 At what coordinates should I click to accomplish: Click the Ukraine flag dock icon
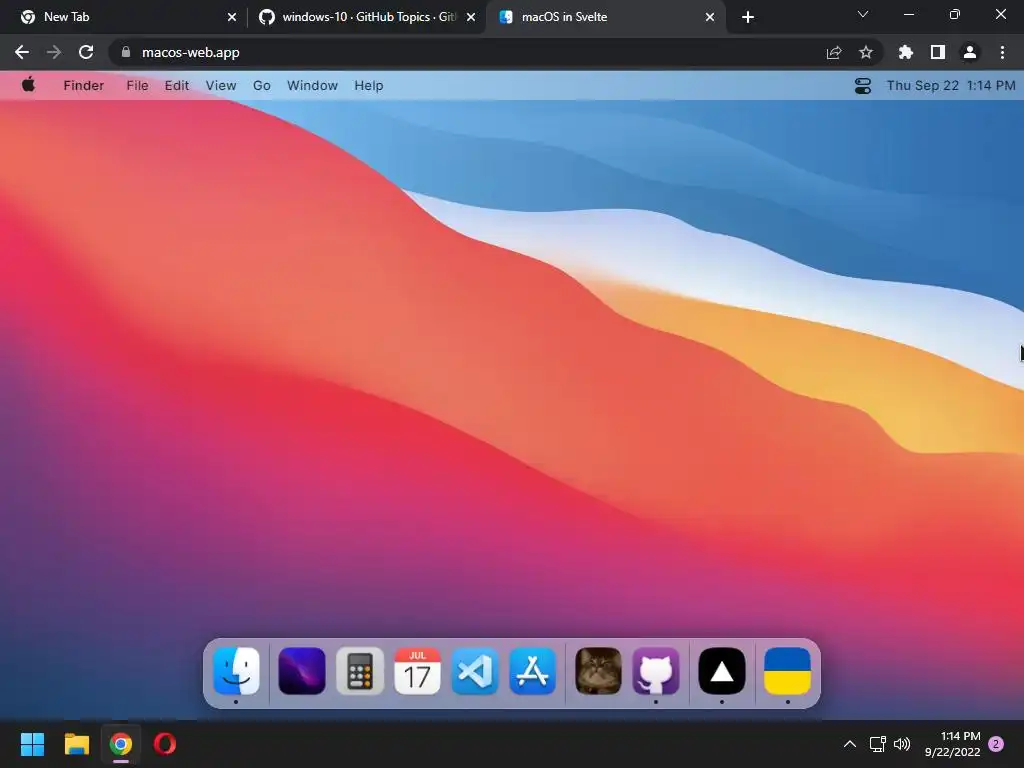(788, 671)
